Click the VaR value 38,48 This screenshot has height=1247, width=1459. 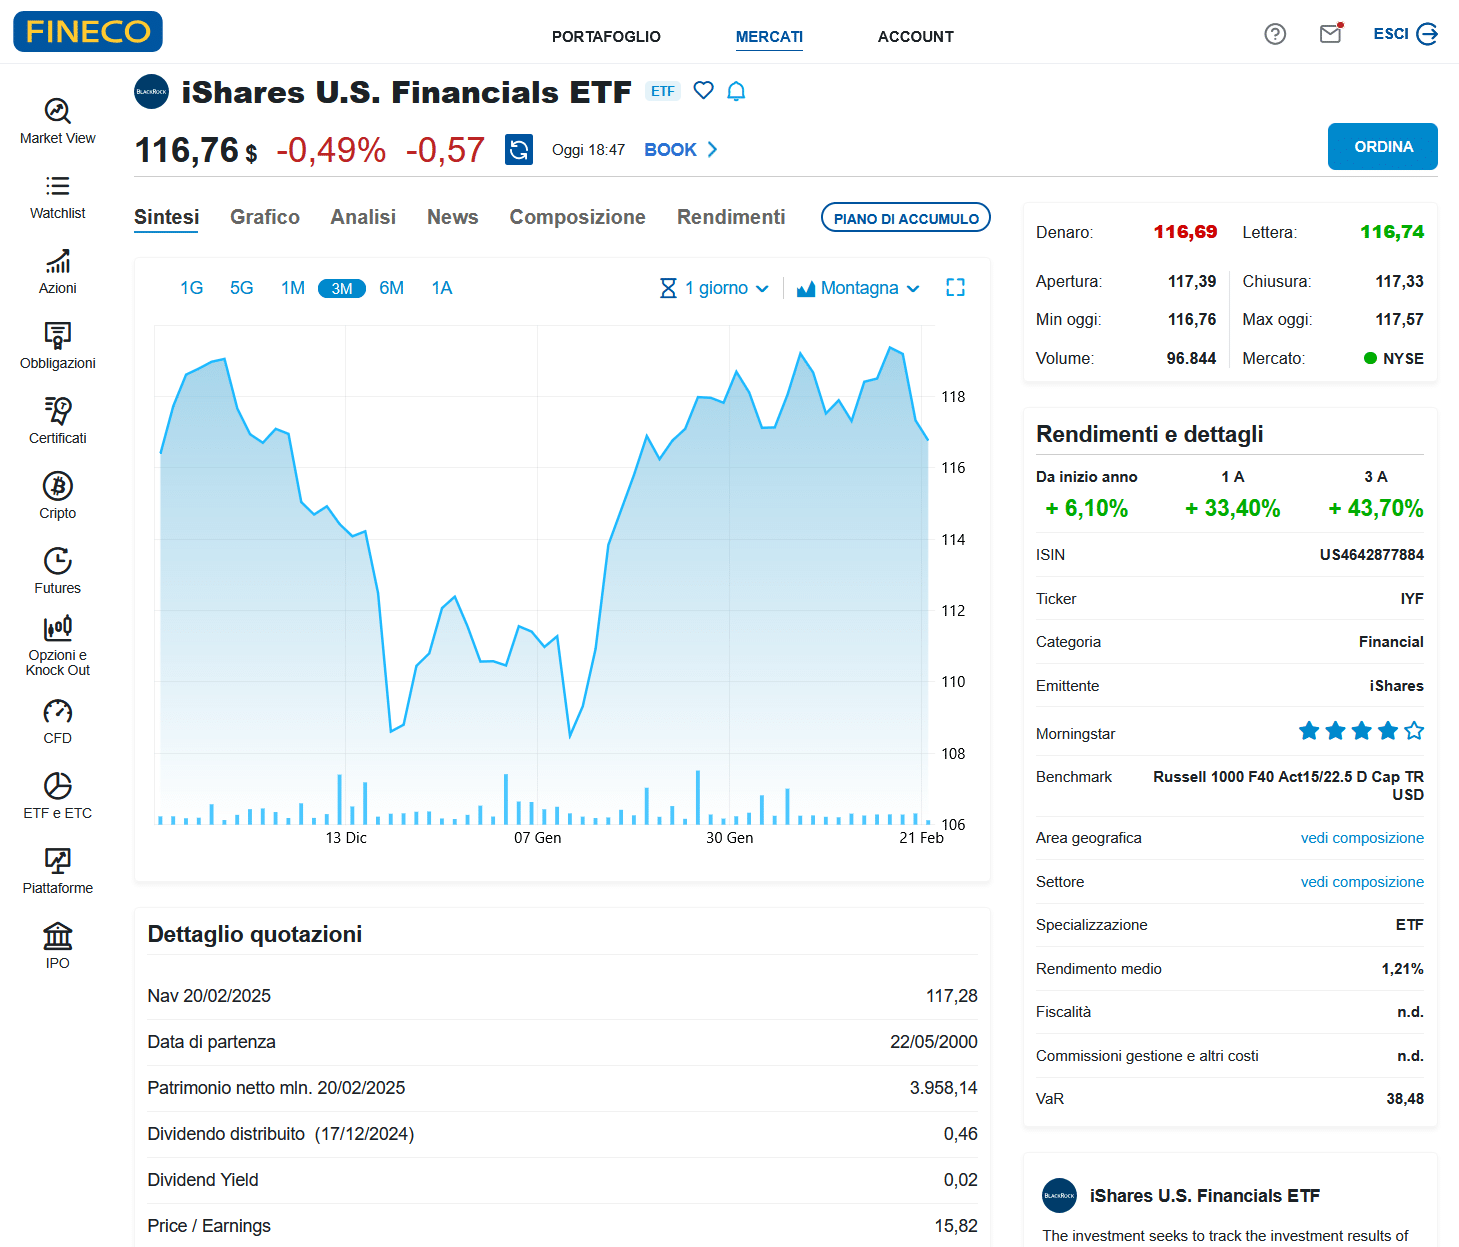pos(1405,1099)
